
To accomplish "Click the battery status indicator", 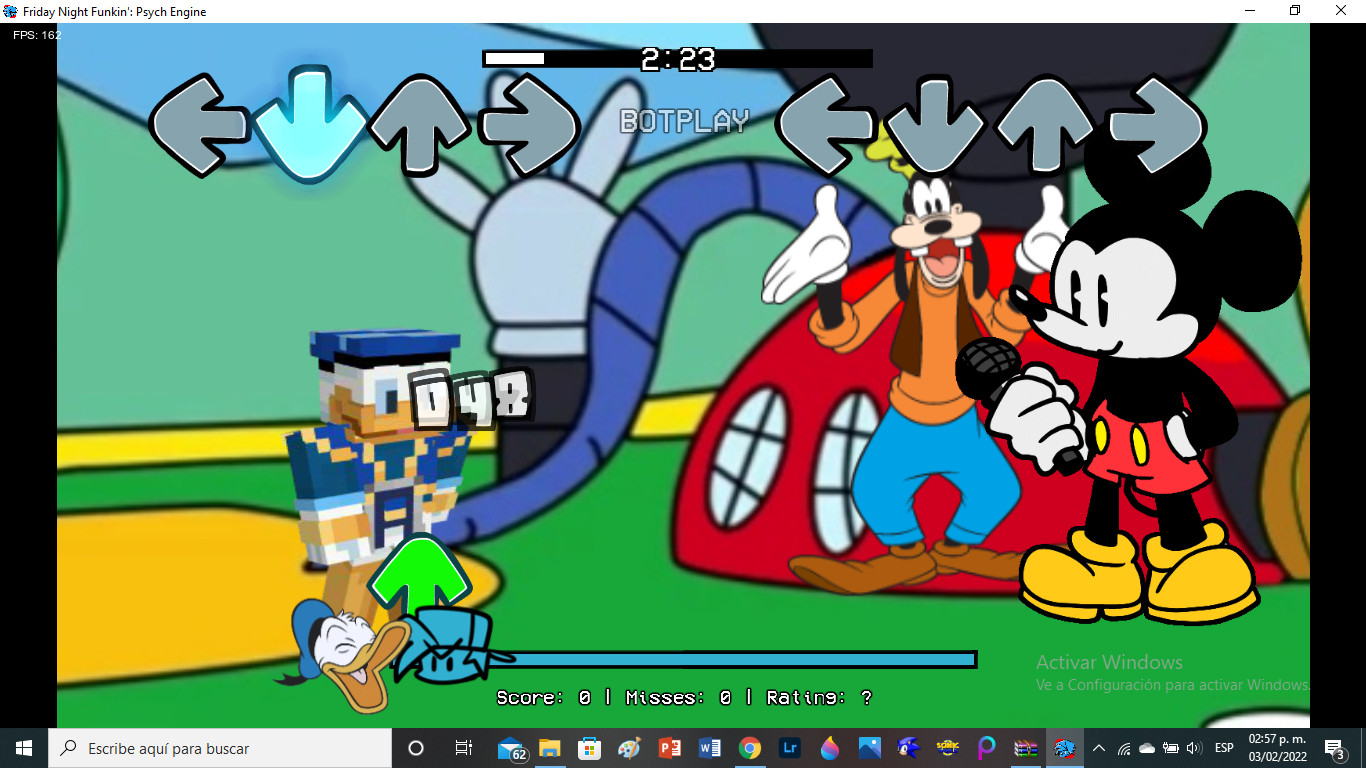I will [x=1170, y=748].
